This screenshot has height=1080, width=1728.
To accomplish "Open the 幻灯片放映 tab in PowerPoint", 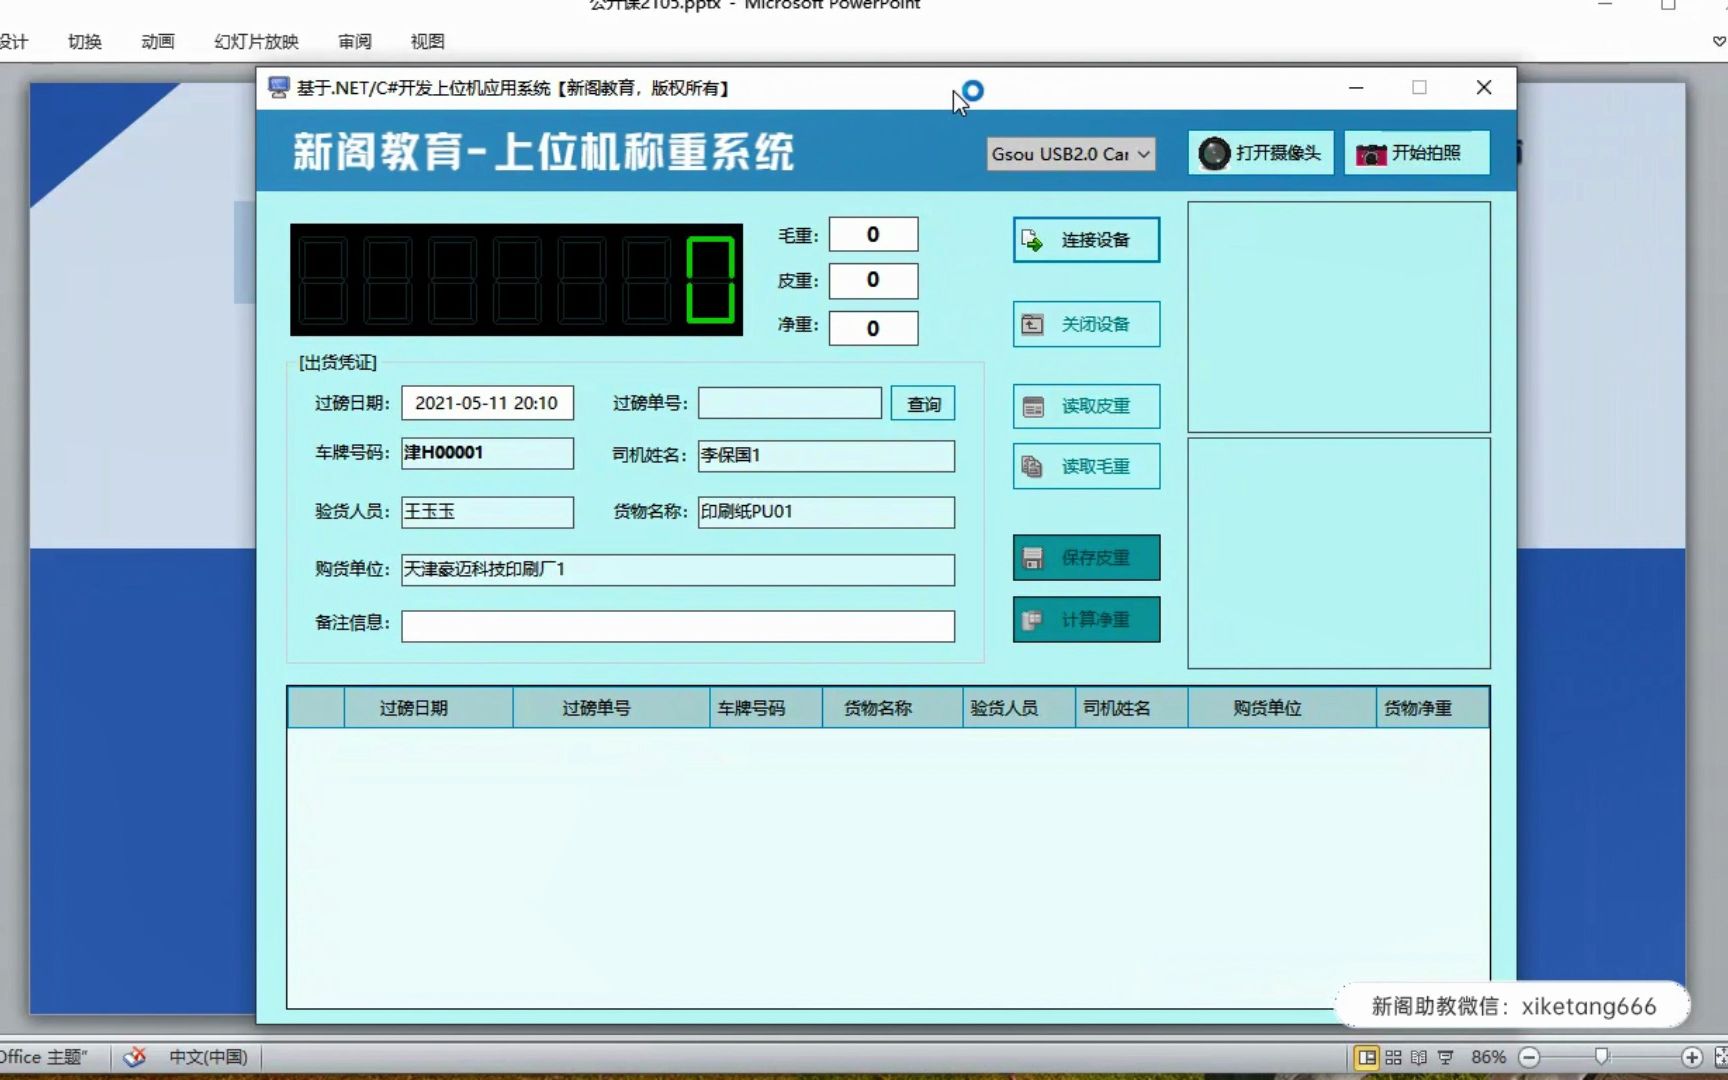I will (x=256, y=42).
